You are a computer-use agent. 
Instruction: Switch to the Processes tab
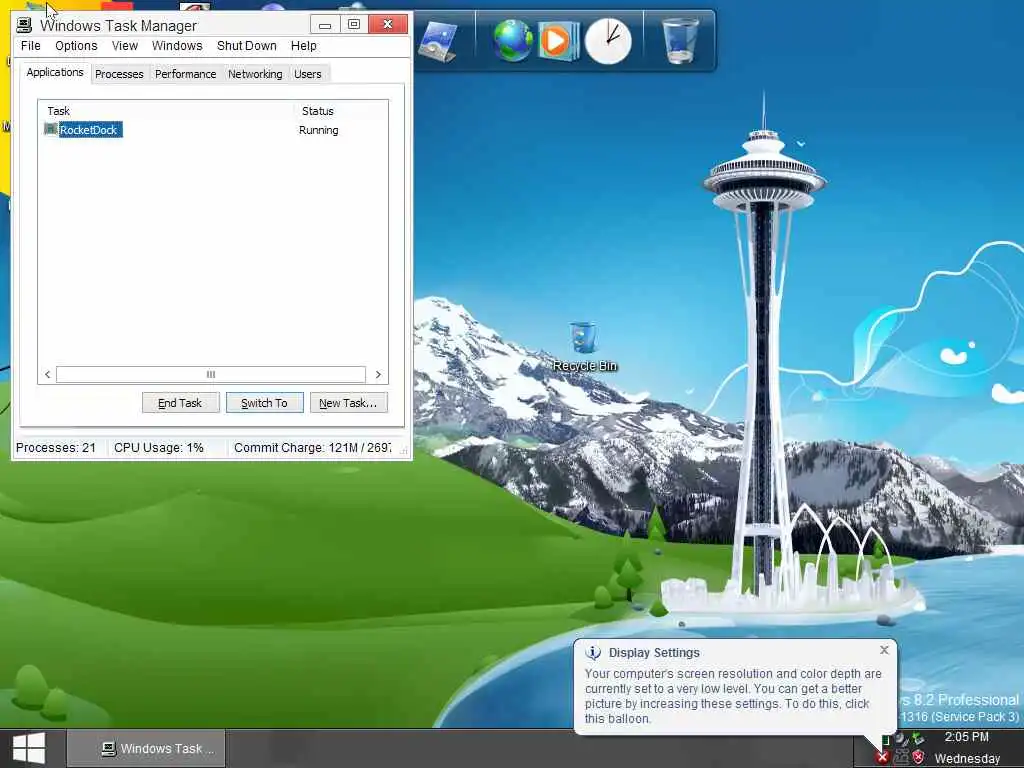click(119, 74)
